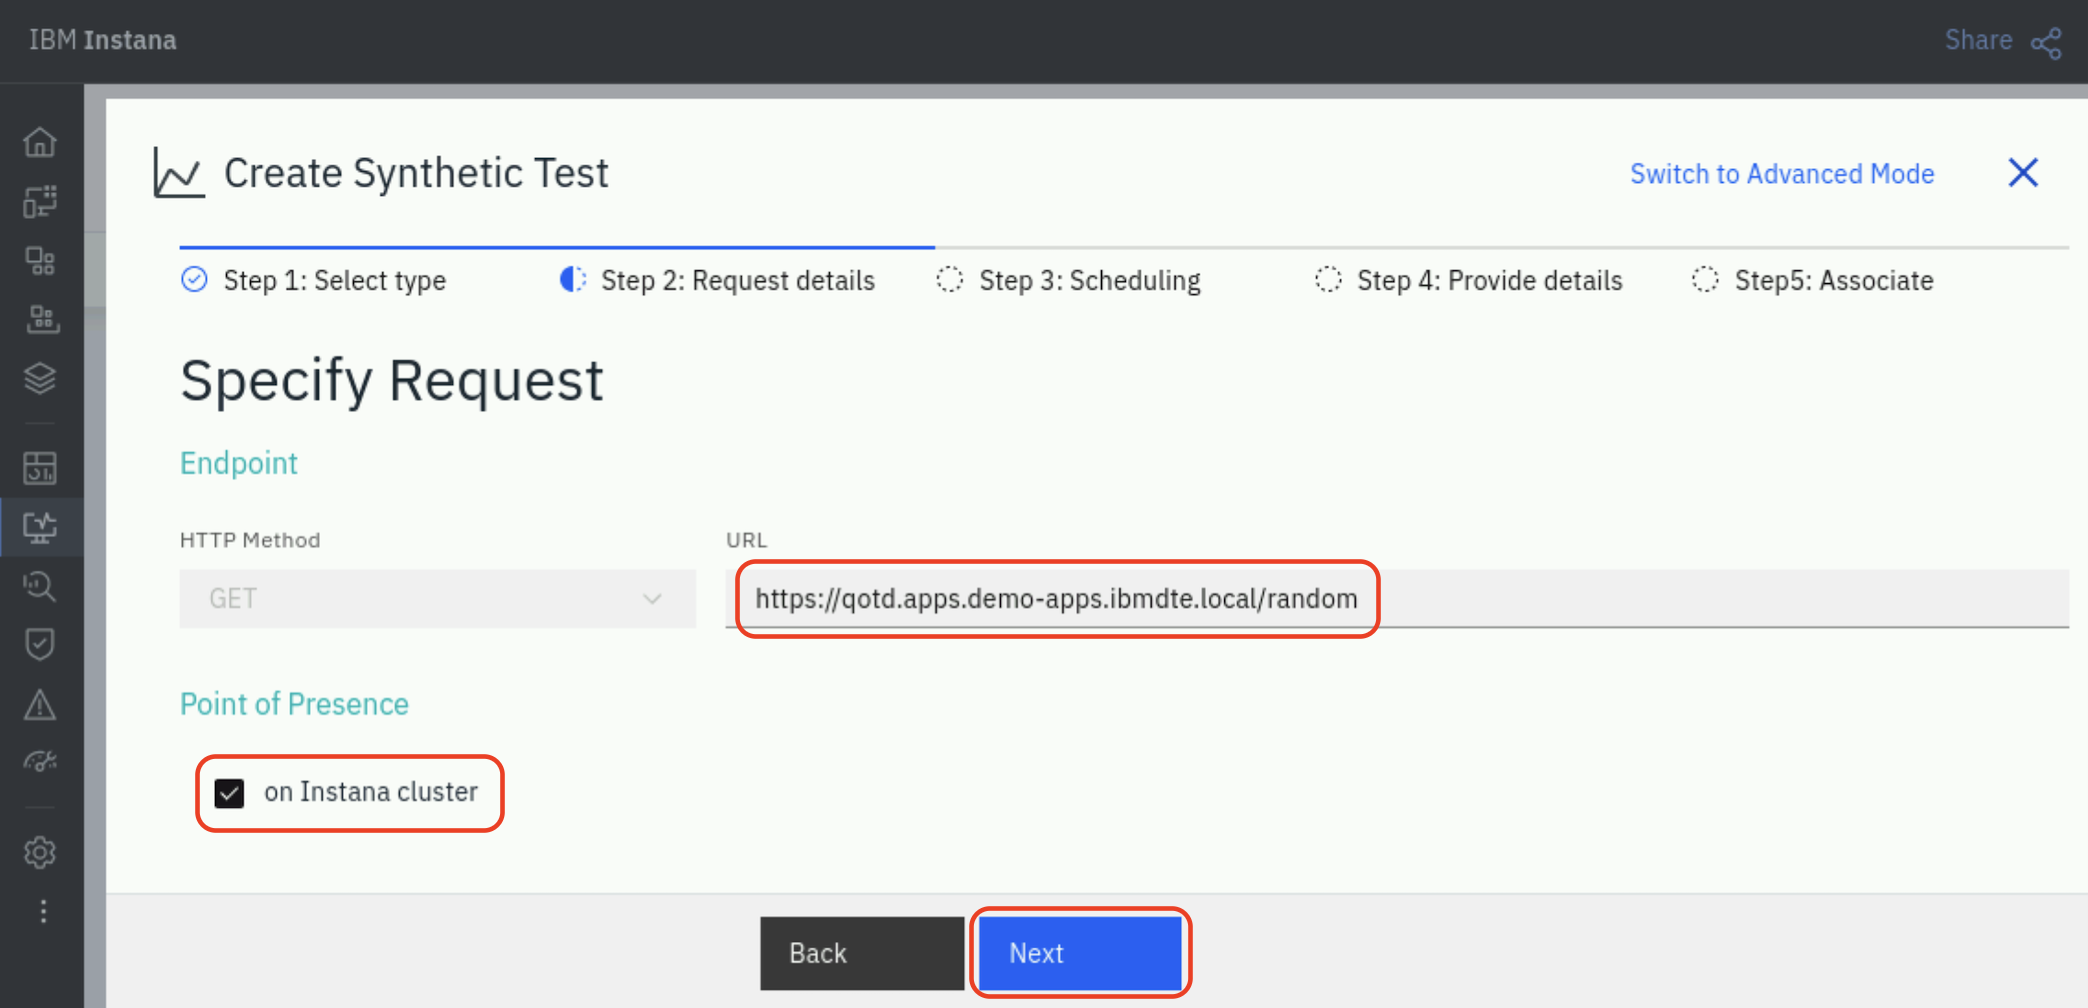This screenshot has height=1008, width=2088.
Task: Click the URL input field
Action: (x=1397, y=598)
